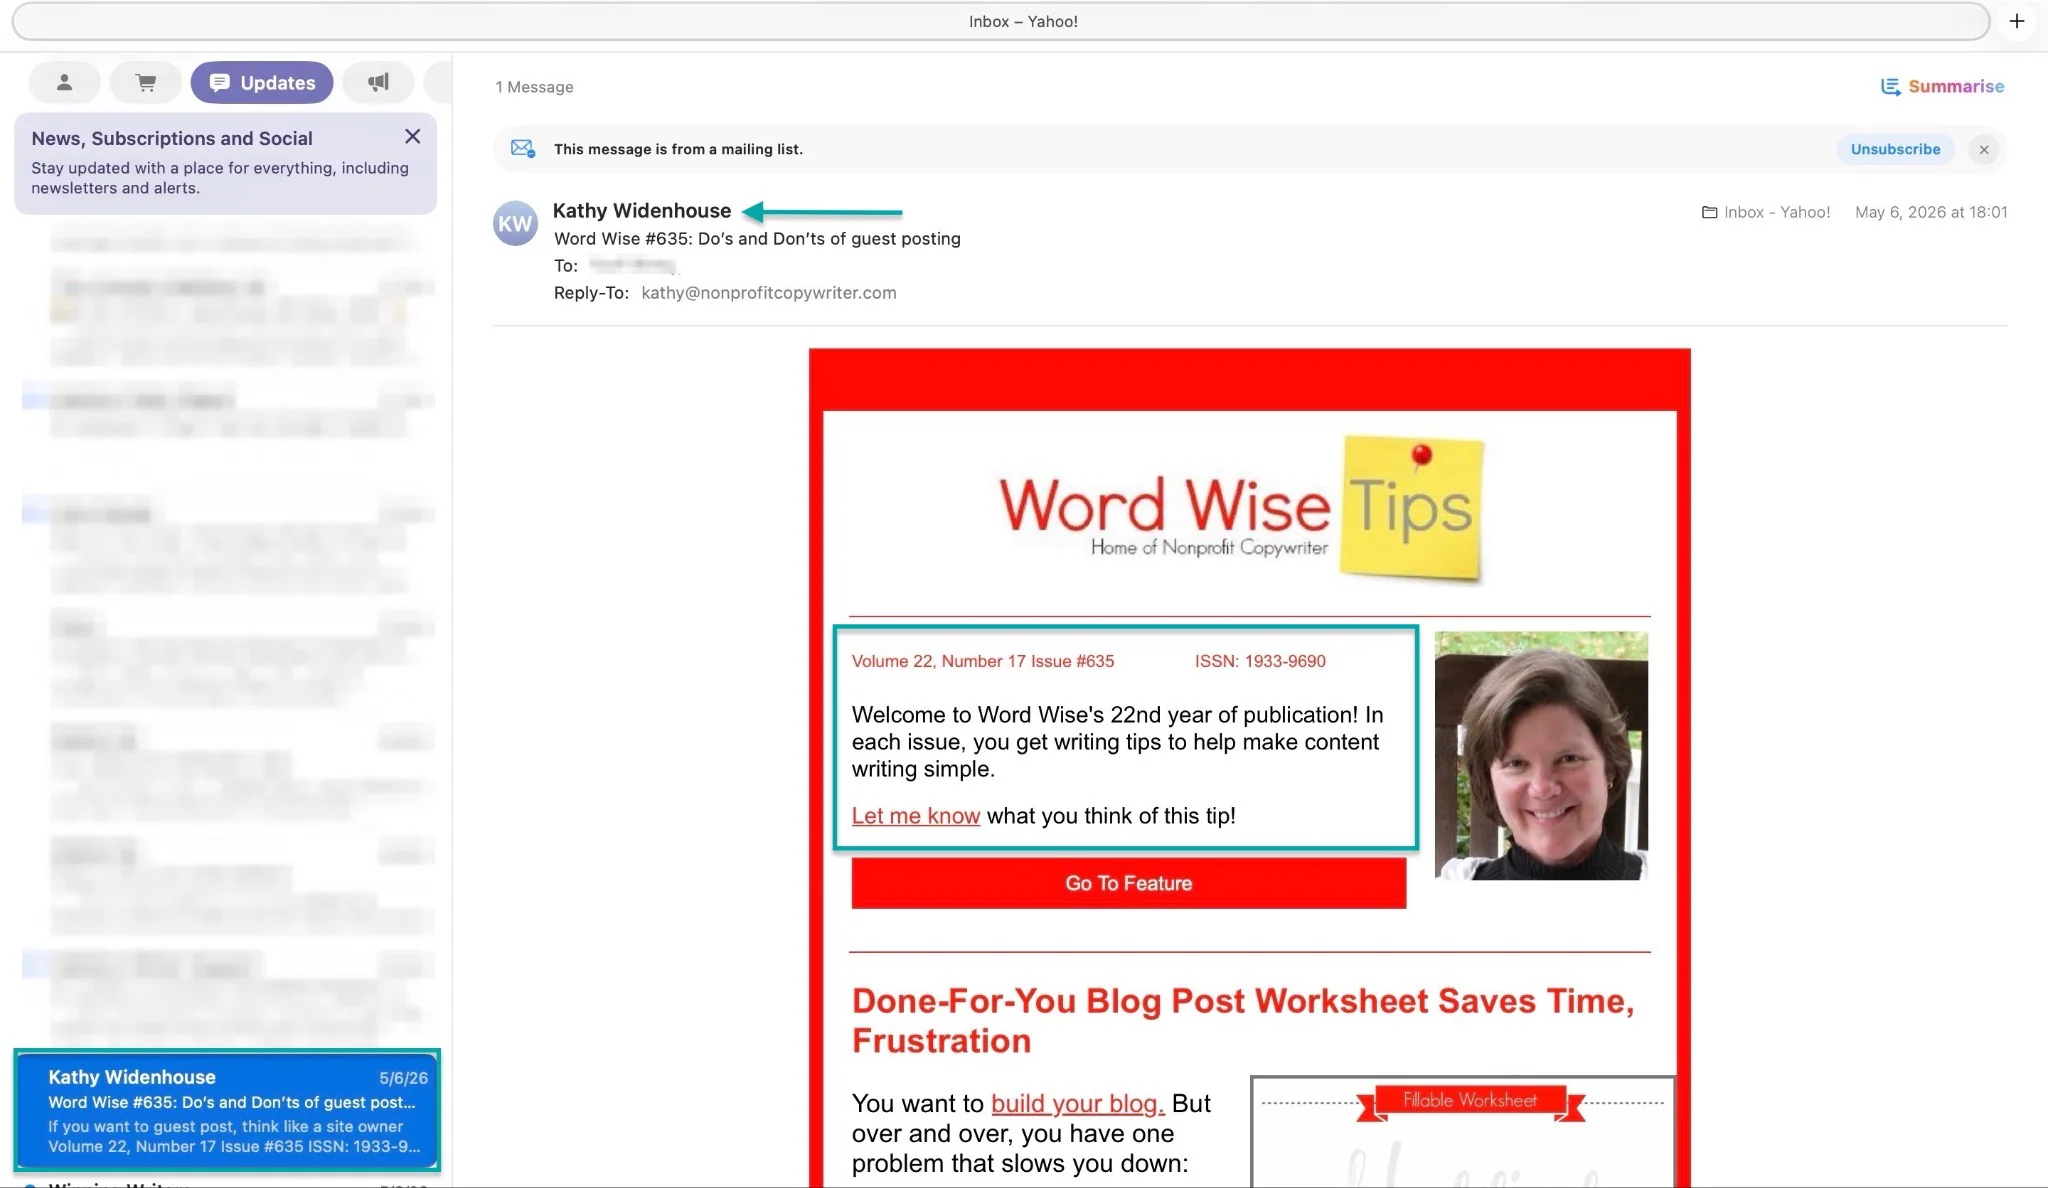Click the Unsubscribe button

[x=1895, y=149]
